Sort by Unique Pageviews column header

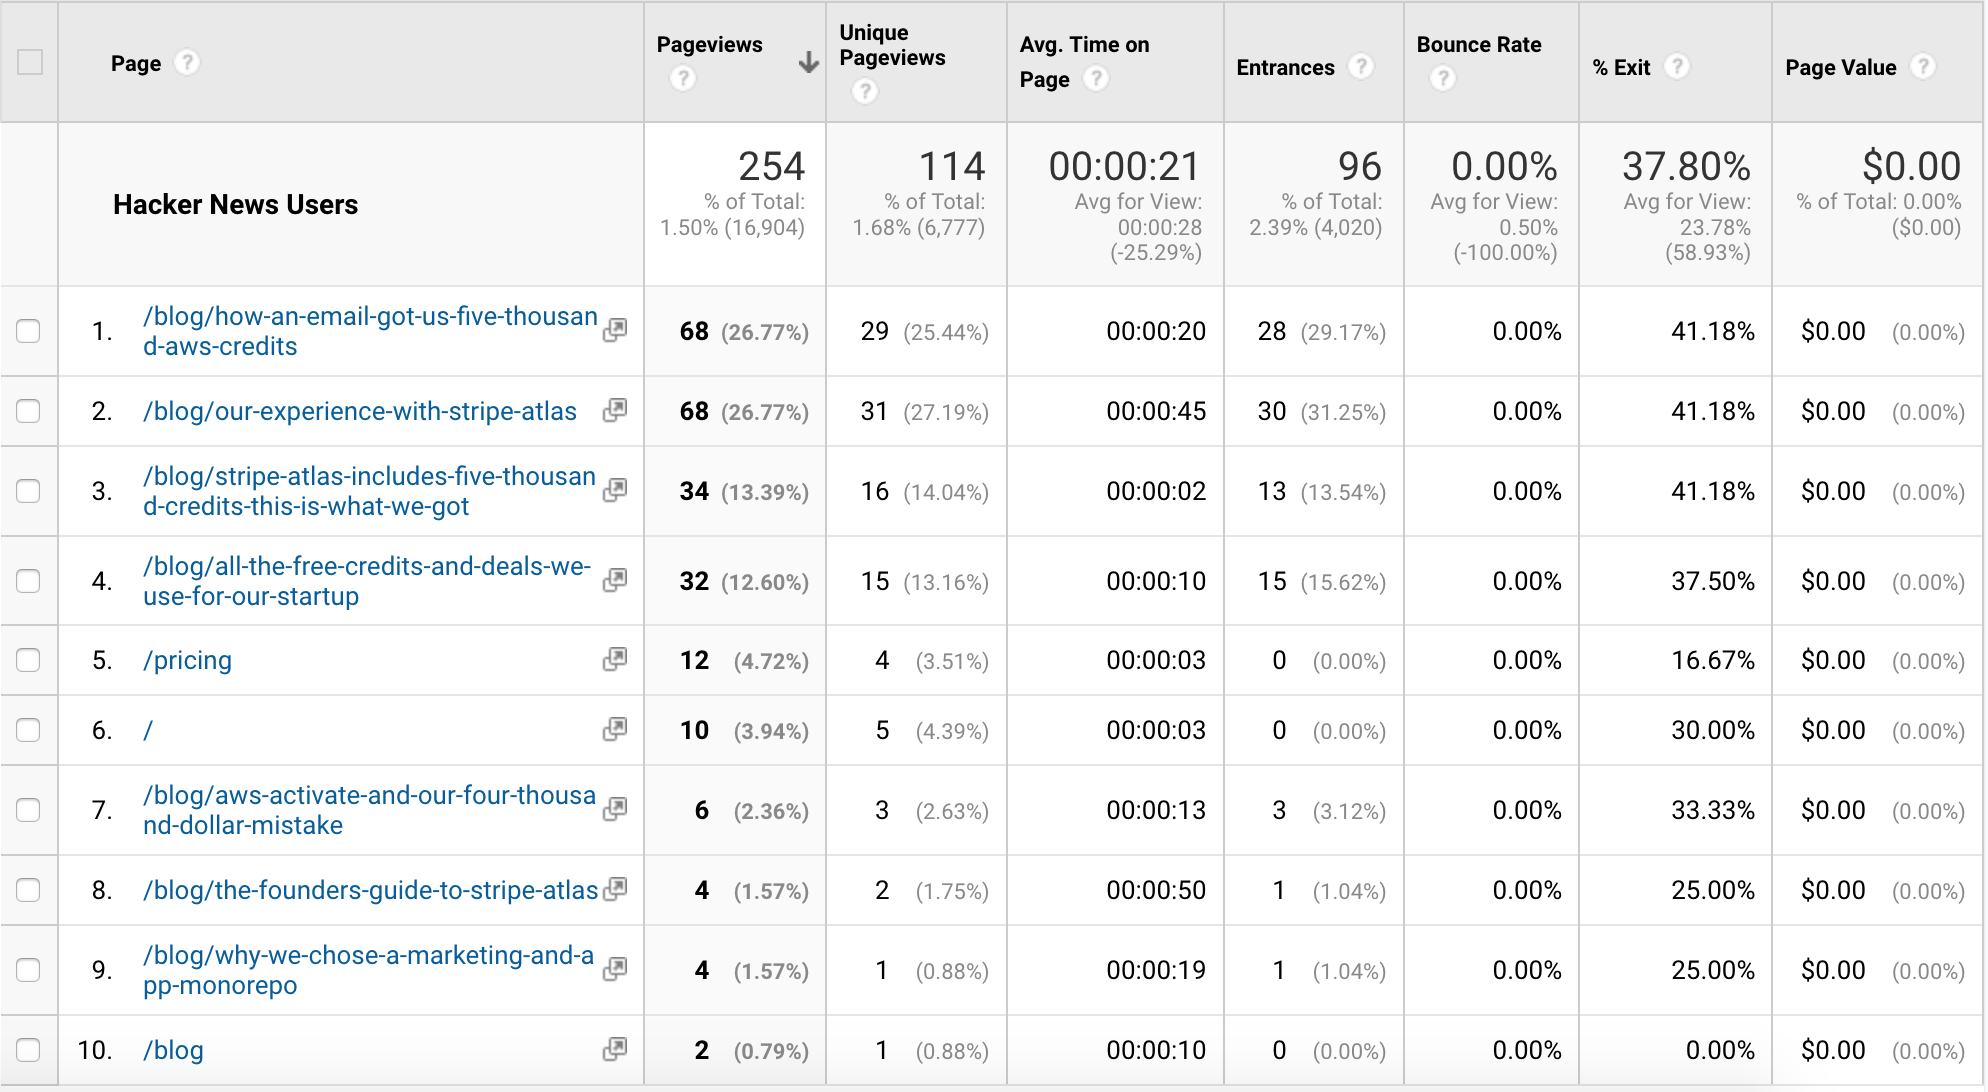pyautogui.click(x=892, y=45)
